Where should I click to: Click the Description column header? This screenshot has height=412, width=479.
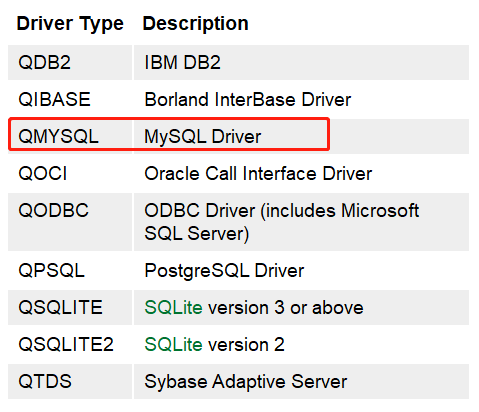196,24
